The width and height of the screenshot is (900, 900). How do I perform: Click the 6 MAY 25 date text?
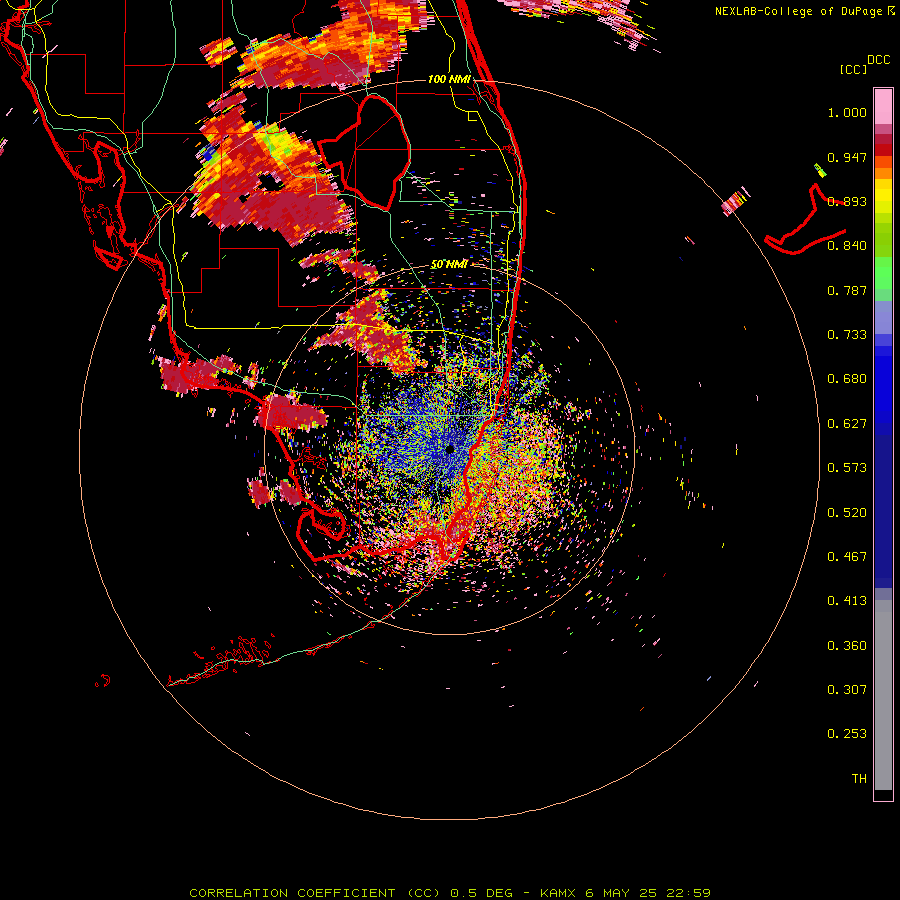coord(623,893)
